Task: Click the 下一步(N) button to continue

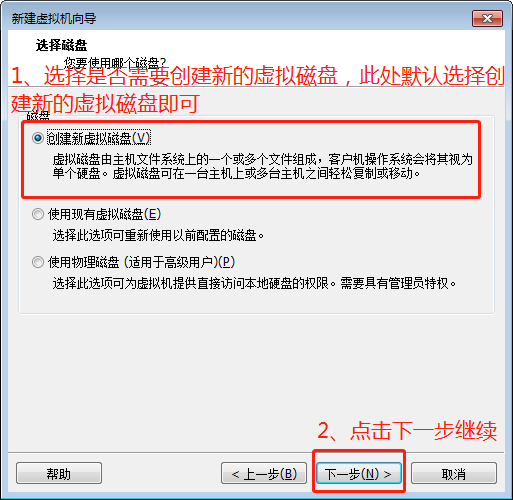Action: pos(359,473)
